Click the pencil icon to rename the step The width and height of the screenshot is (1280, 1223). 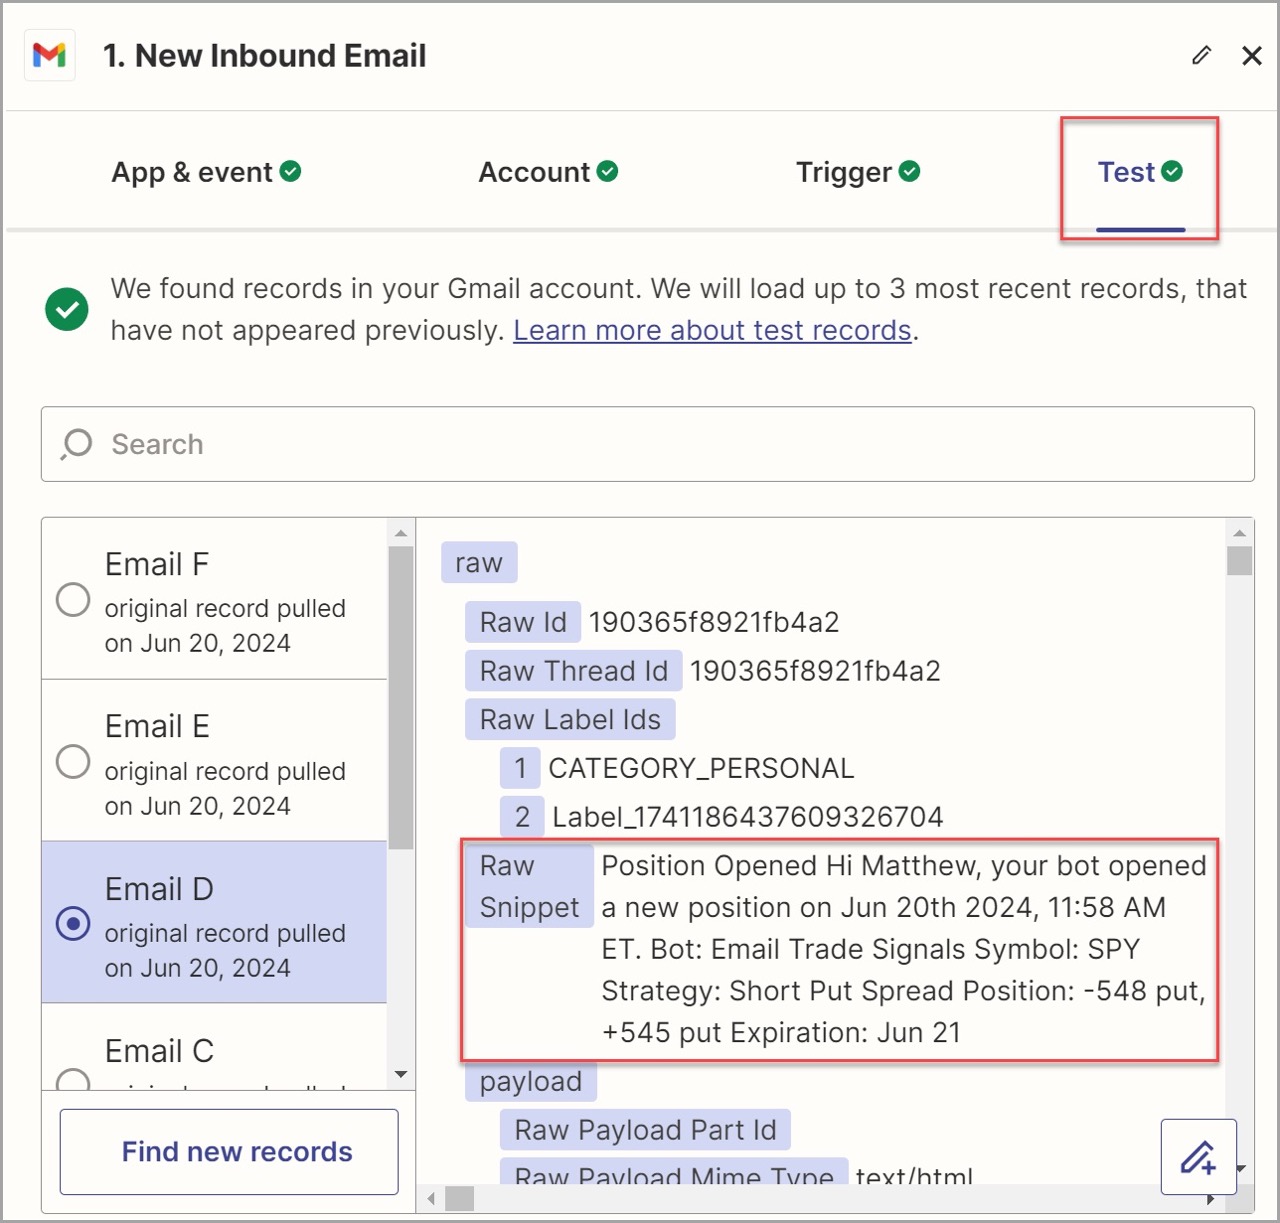[1200, 55]
